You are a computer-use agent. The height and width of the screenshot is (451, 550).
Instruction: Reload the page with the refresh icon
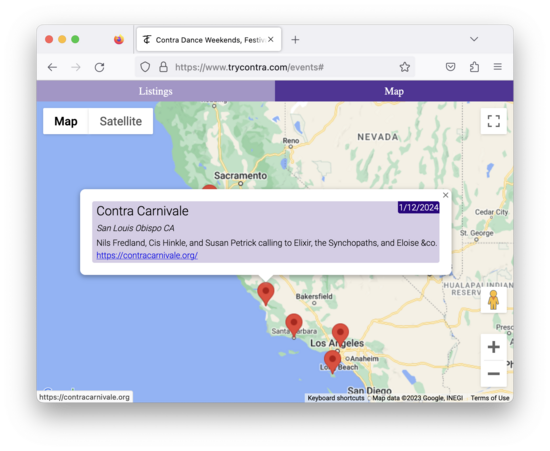point(99,67)
